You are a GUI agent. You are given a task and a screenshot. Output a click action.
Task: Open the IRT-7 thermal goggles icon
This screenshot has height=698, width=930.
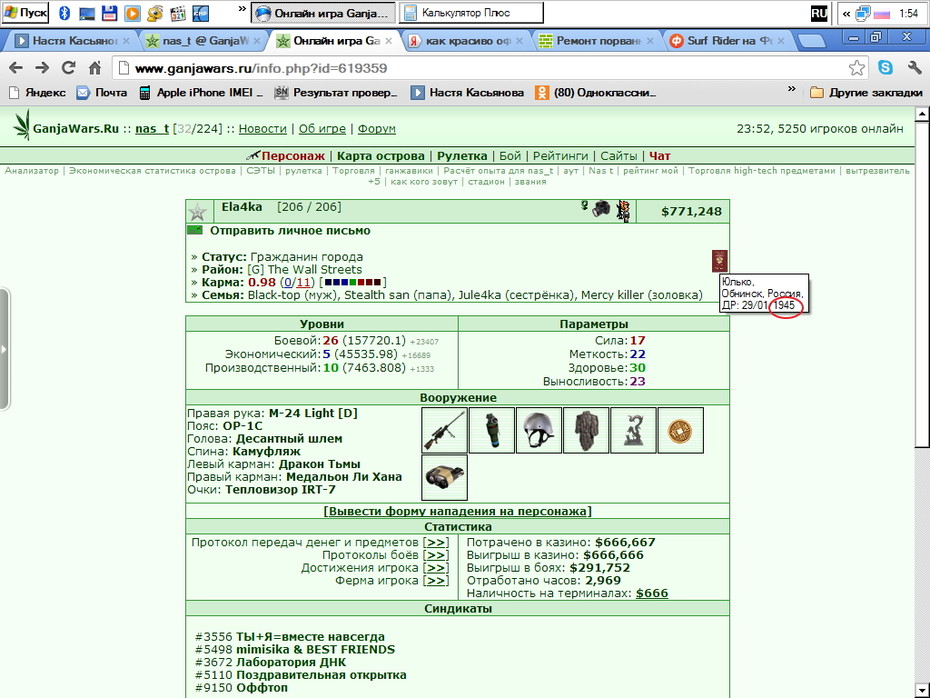coord(444,477)
